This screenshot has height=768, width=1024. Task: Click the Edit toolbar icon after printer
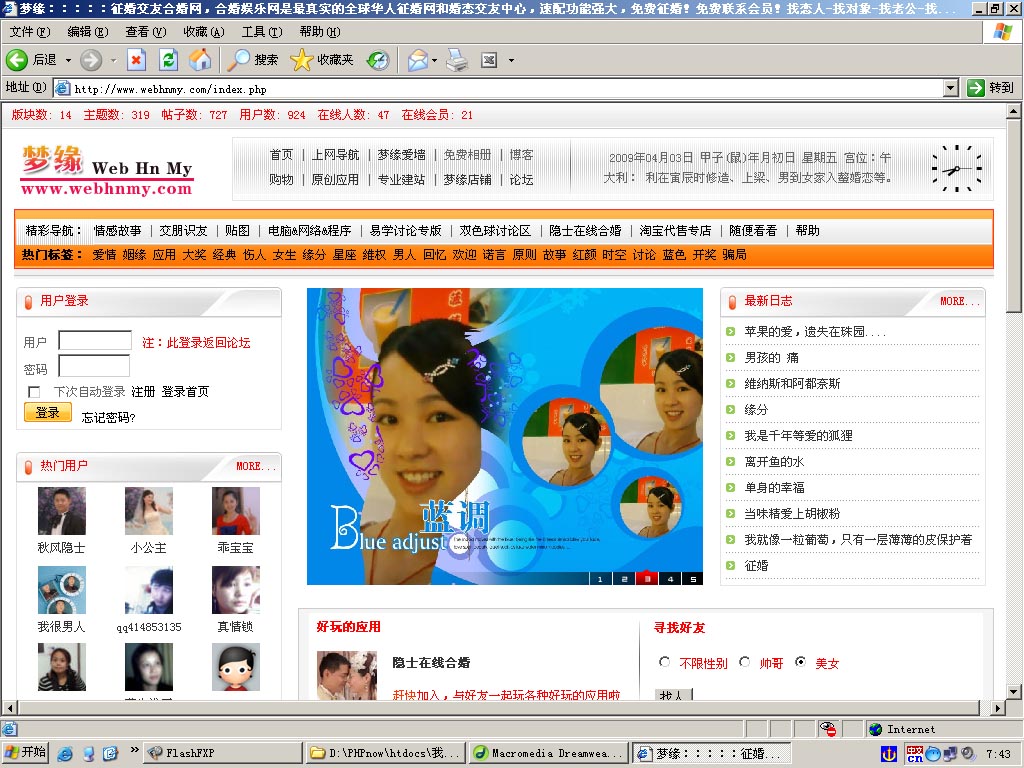[489, 60]
